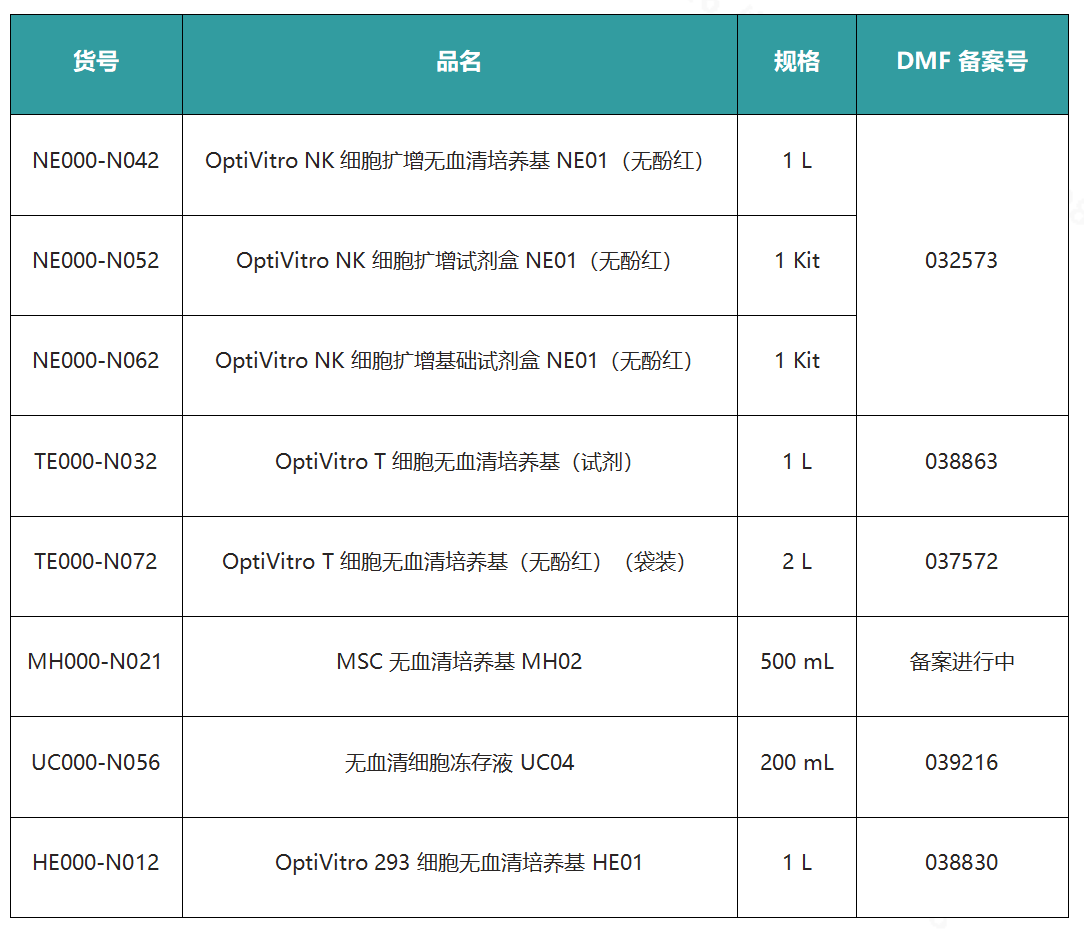The height and width of the screenshot is (934, 1084).
Task: Click the 1 Kit spec for NE000-N052
Action: (x=797, y=261)
